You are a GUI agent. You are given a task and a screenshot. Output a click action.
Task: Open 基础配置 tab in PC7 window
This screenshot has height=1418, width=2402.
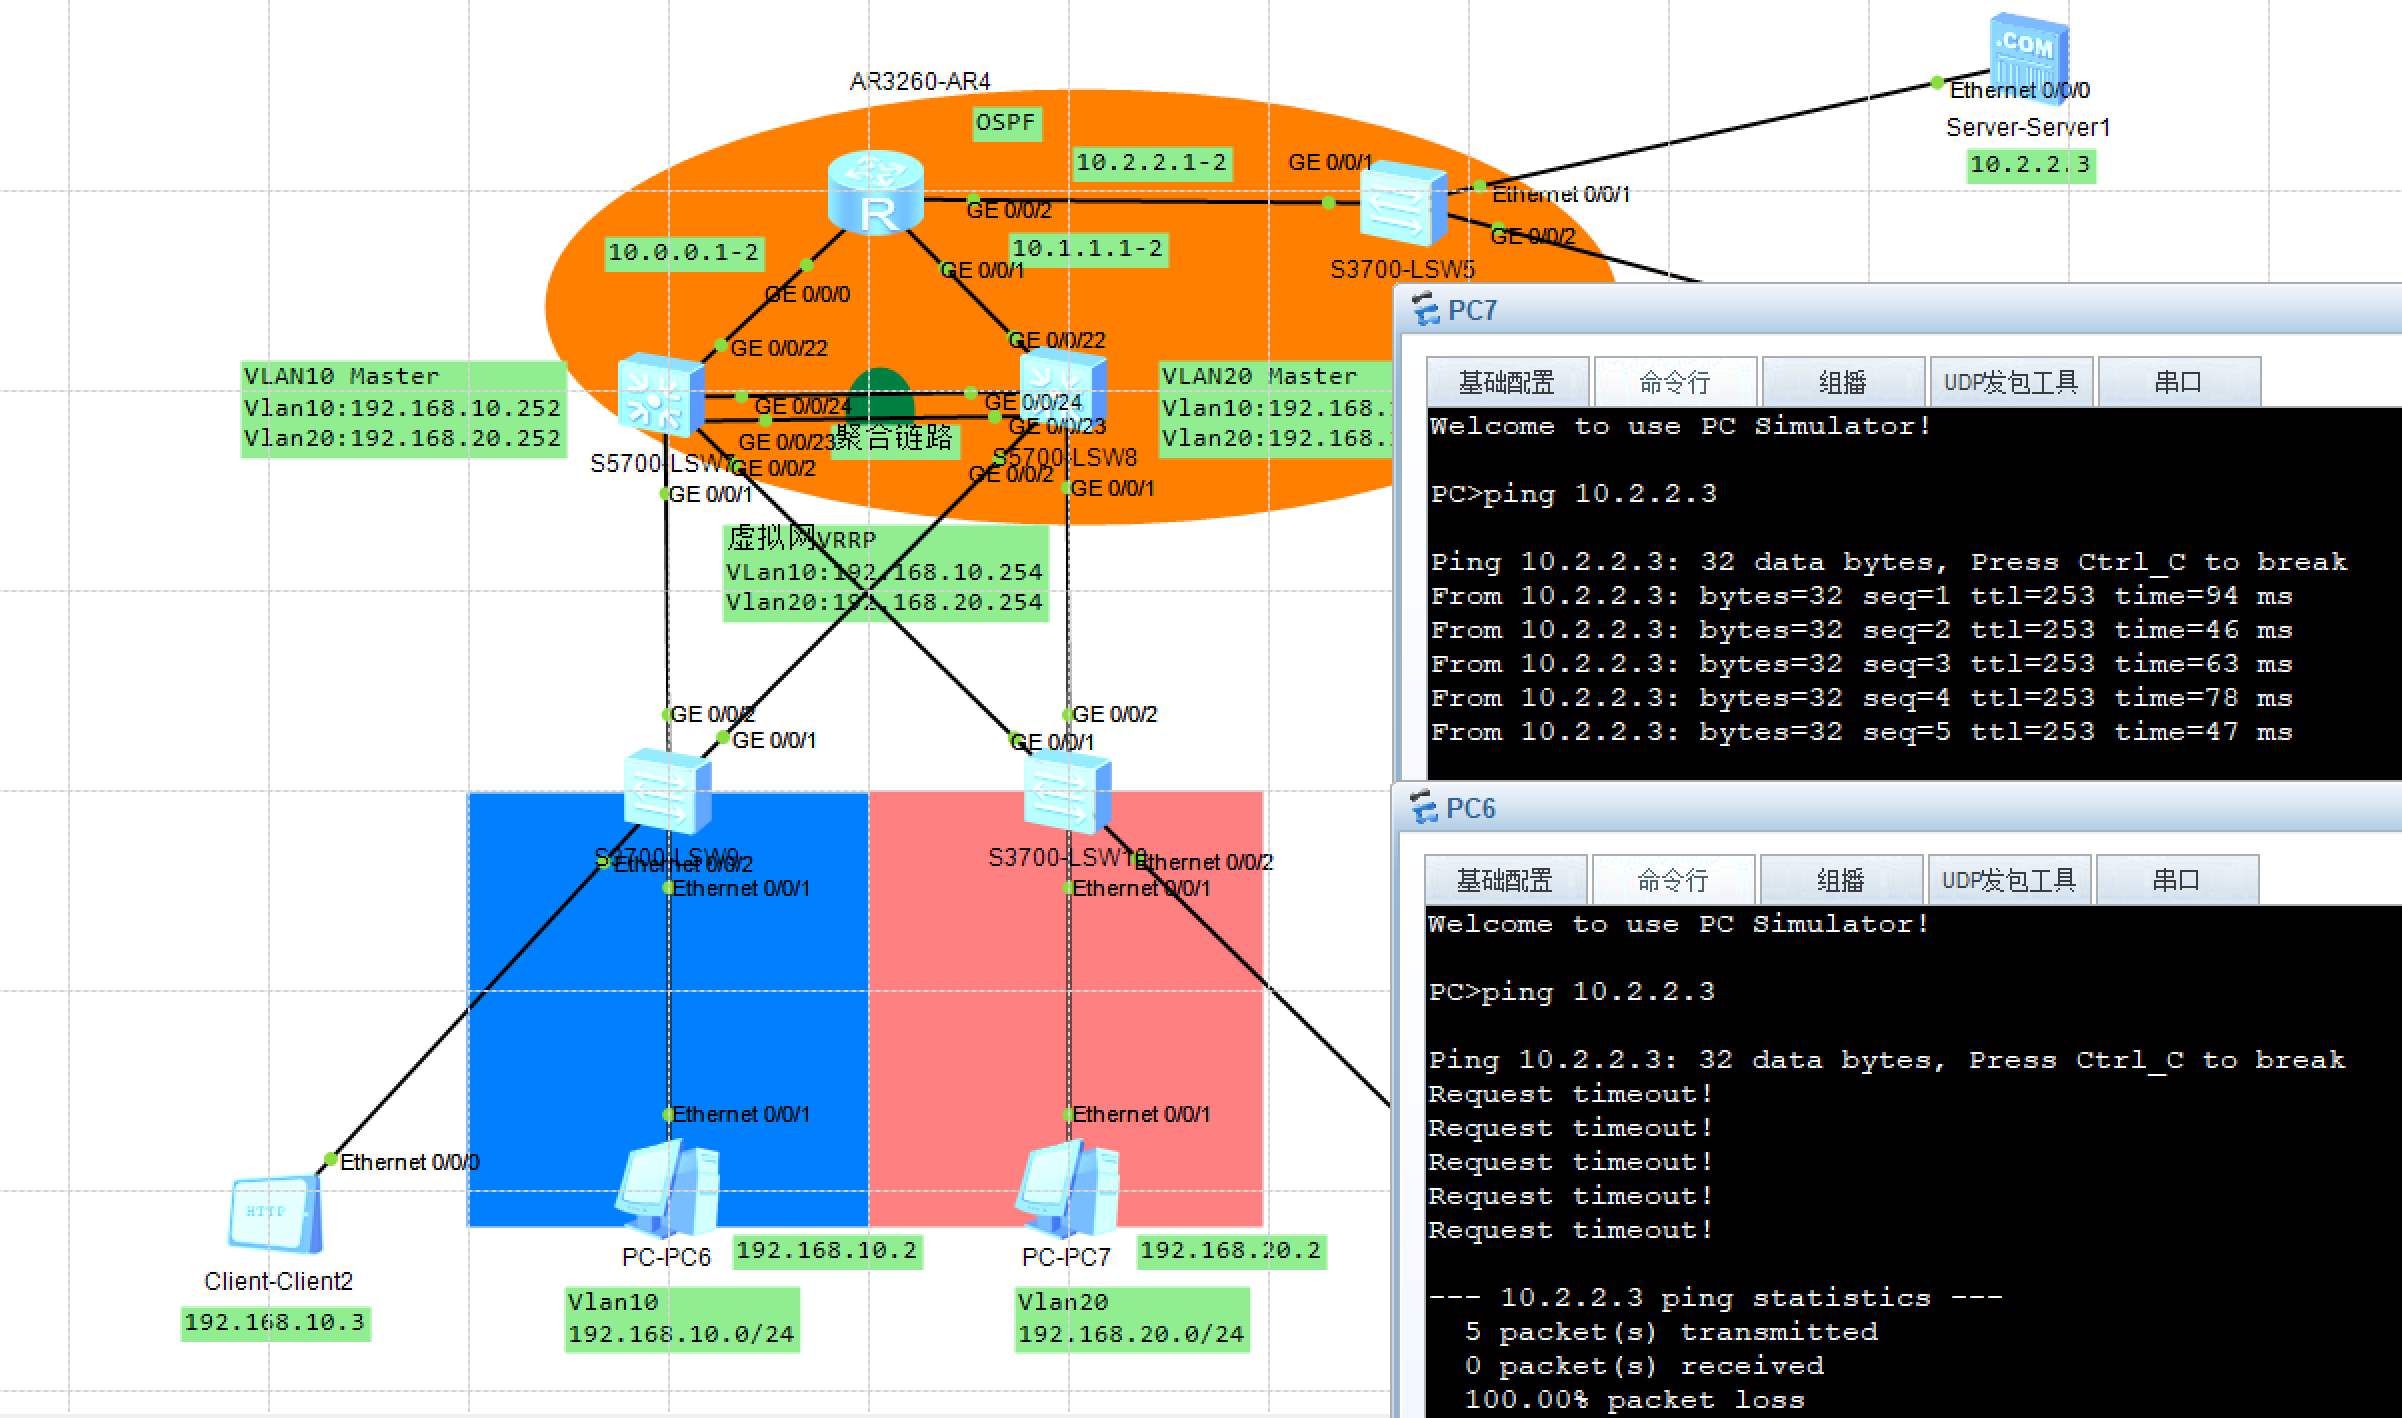pyautogui.click(x=1506, y=382)
